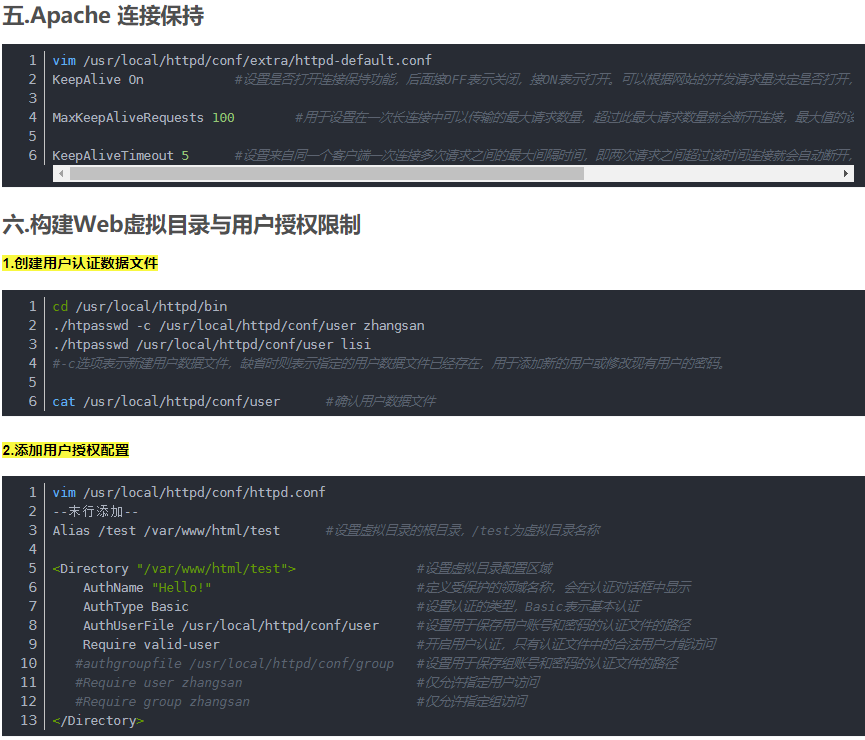865x740 pixels.
Task: Click the opening '<Directory "/var/www/html/test">' tag
Action: point(174,568)
